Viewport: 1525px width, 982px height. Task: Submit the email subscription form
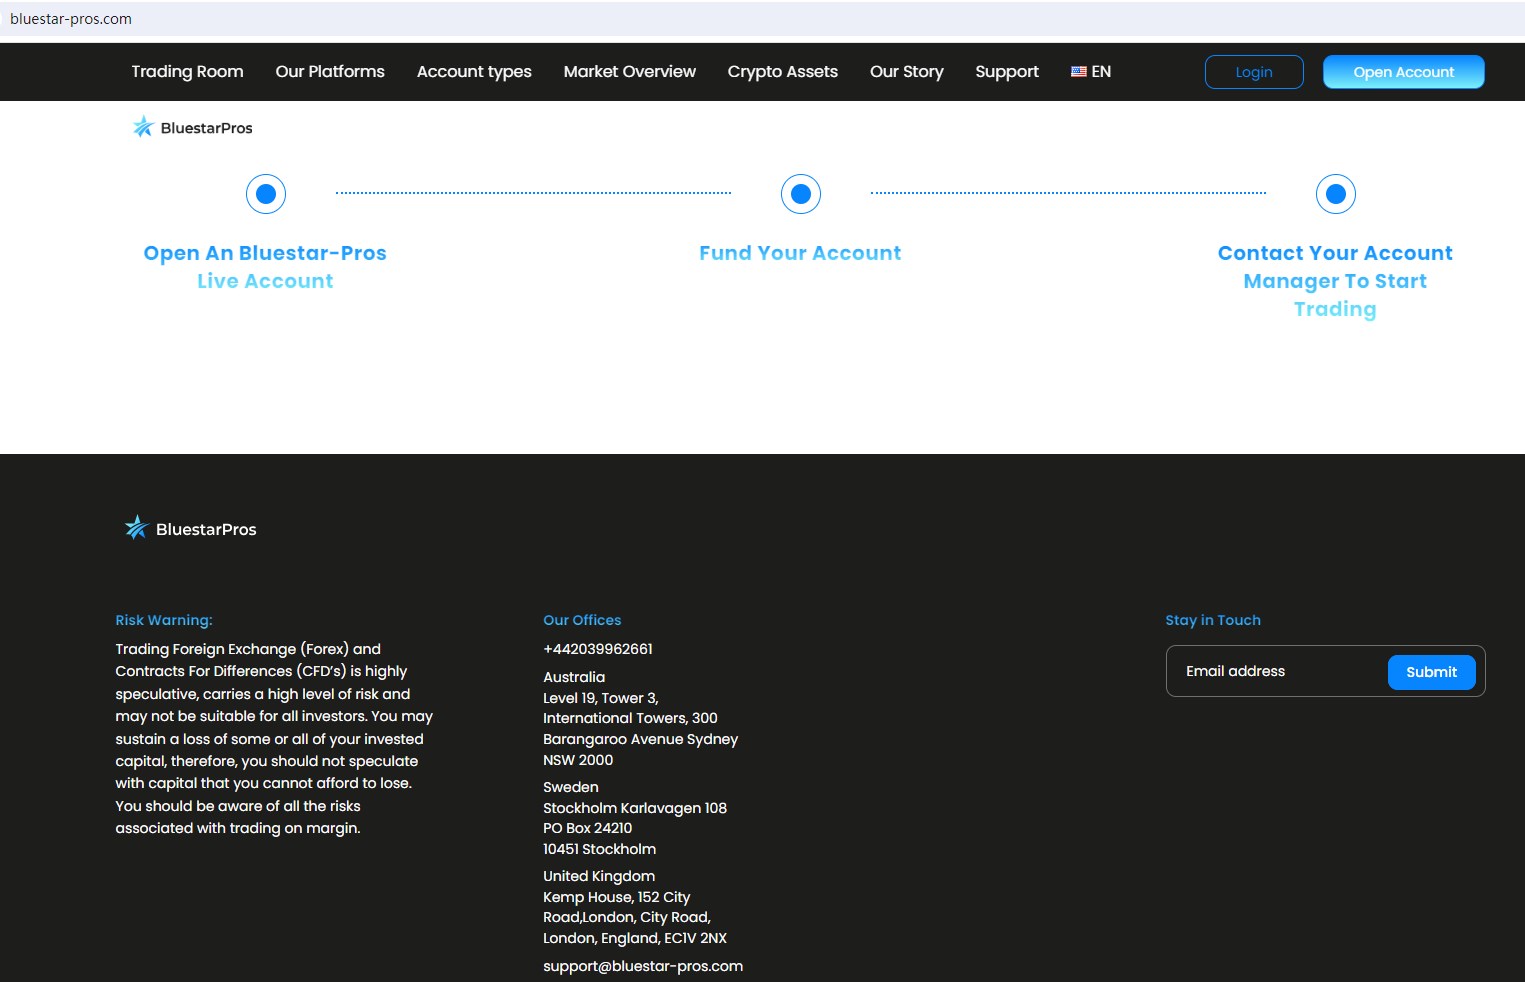pyautogui.click(x=1432, y=672)
